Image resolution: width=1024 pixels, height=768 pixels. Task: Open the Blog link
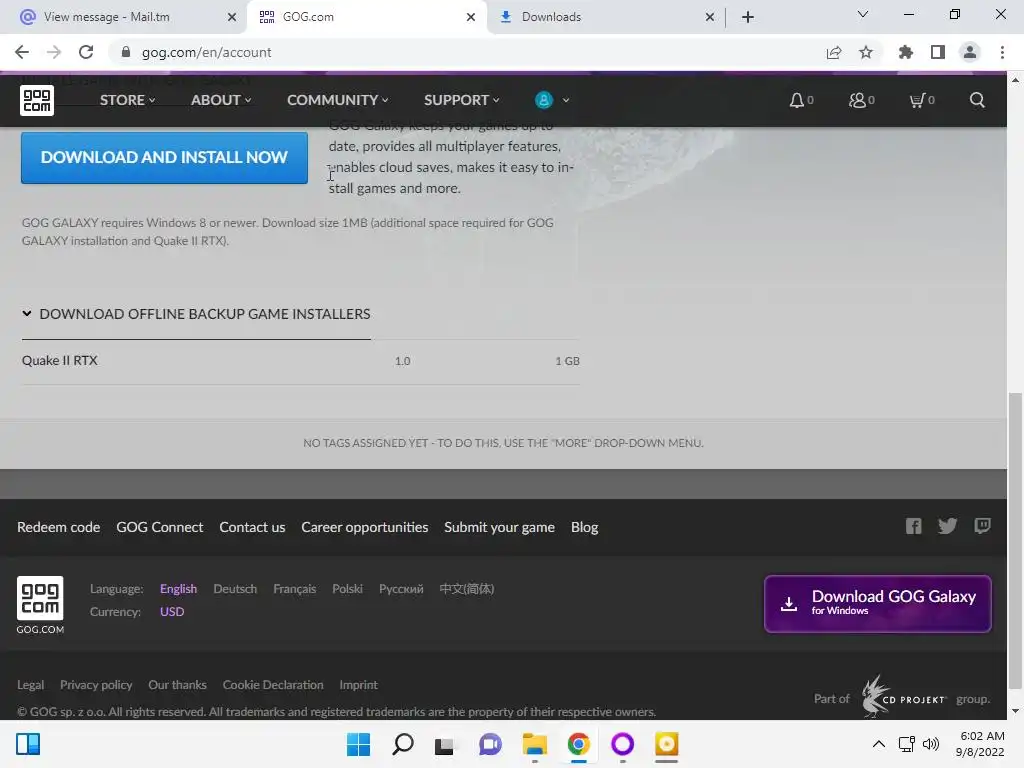[x=584, y=527]
